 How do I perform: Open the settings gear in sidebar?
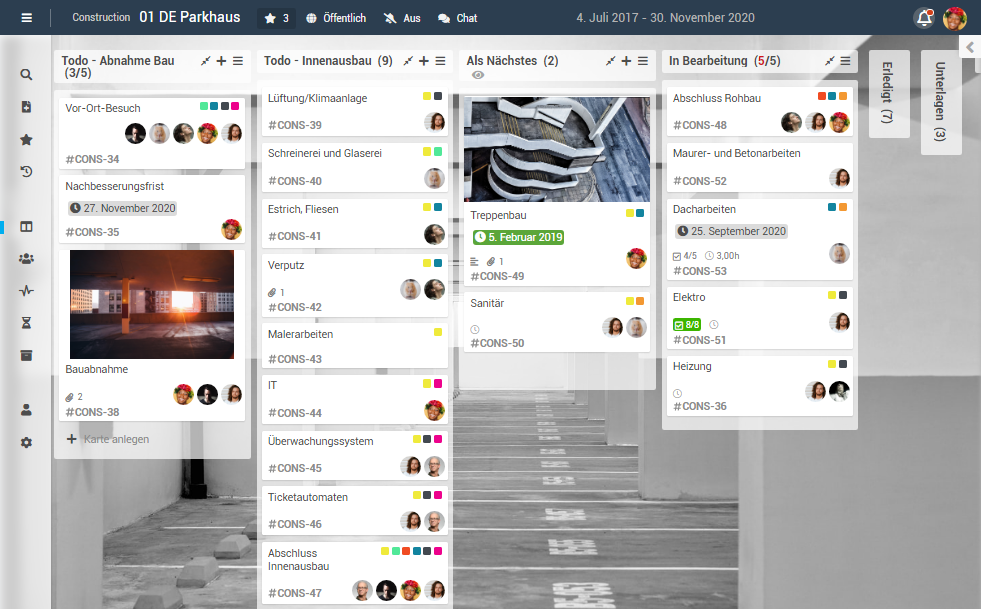point(26,443)
